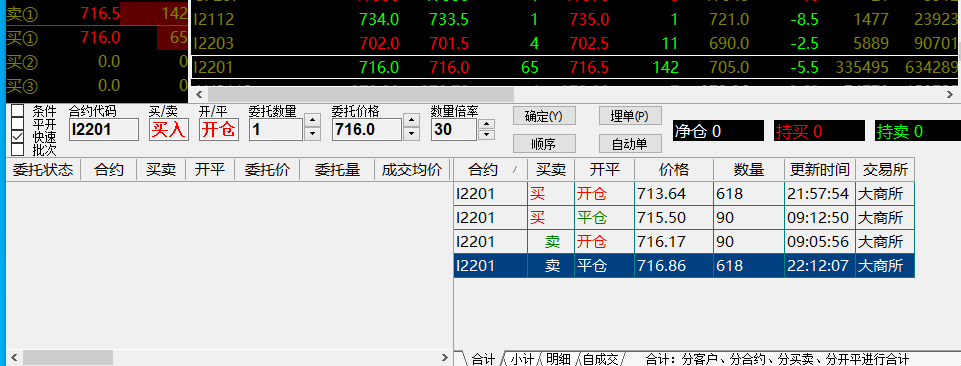Click the I2201 last price 716.0 in quotes
This screenshot has width=961, height=366.
click(380, 67)
